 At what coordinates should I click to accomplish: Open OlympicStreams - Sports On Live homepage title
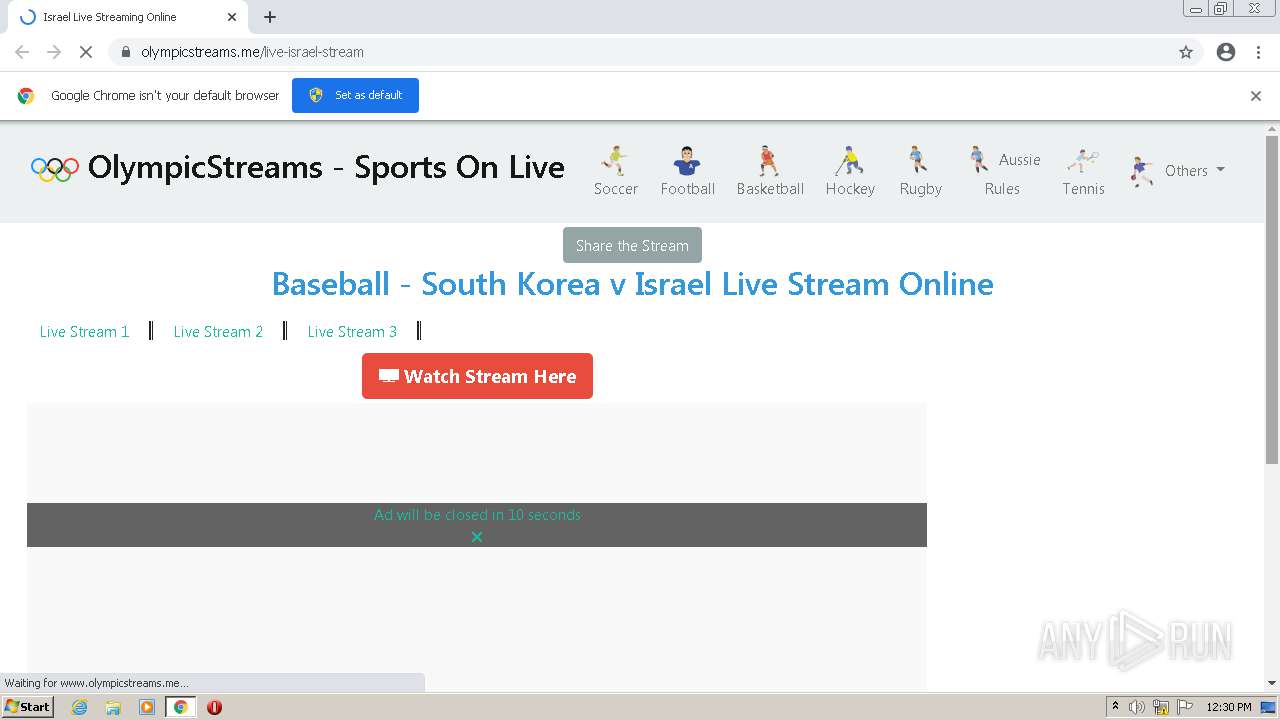326,167
